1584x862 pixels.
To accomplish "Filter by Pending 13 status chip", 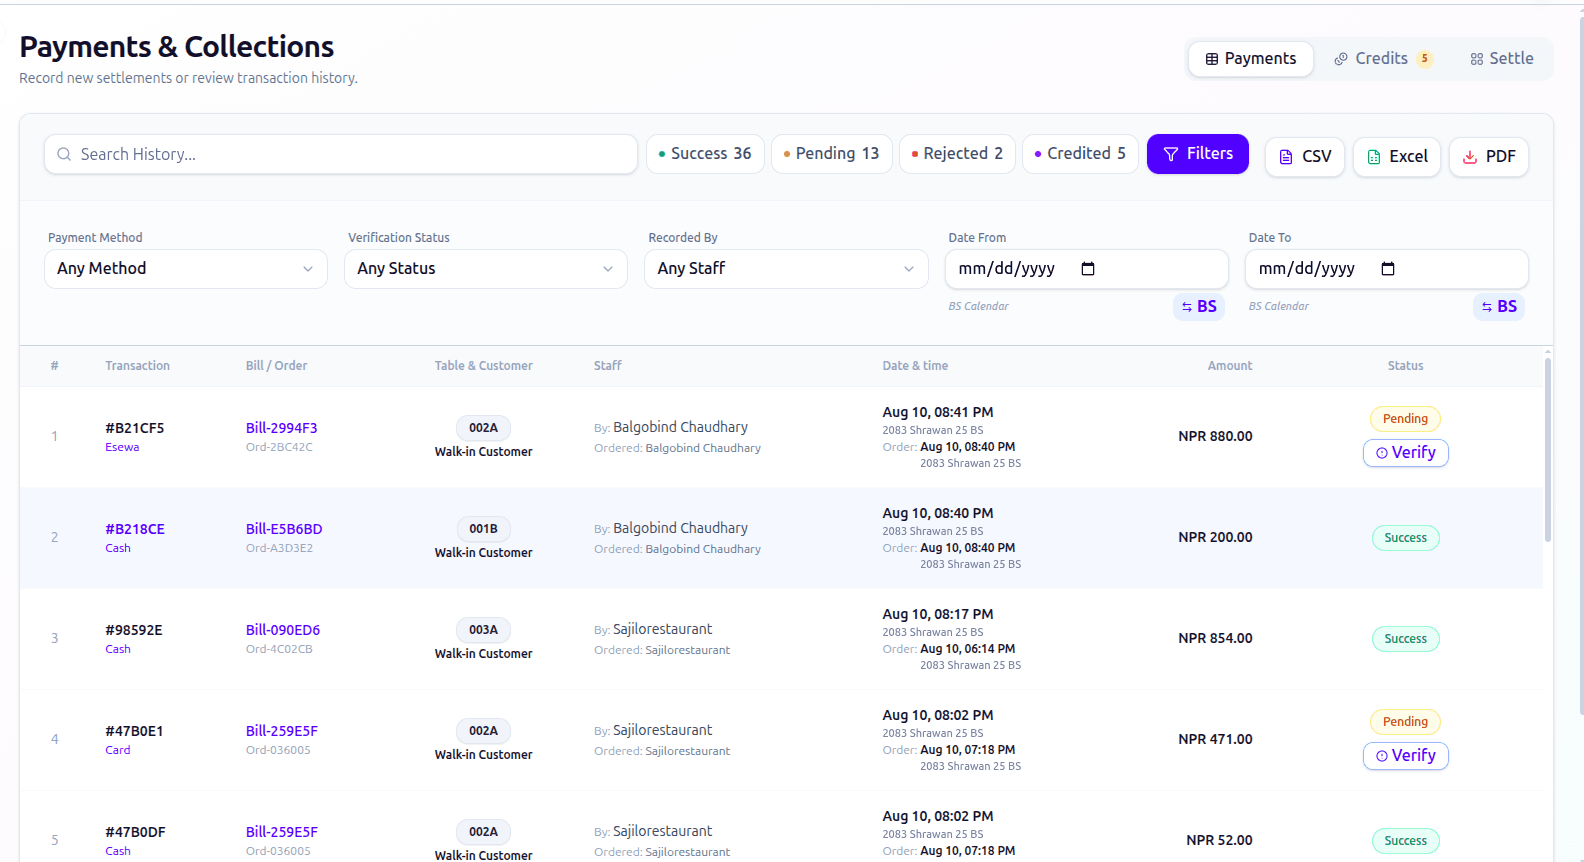I will [x=831, y=154].
